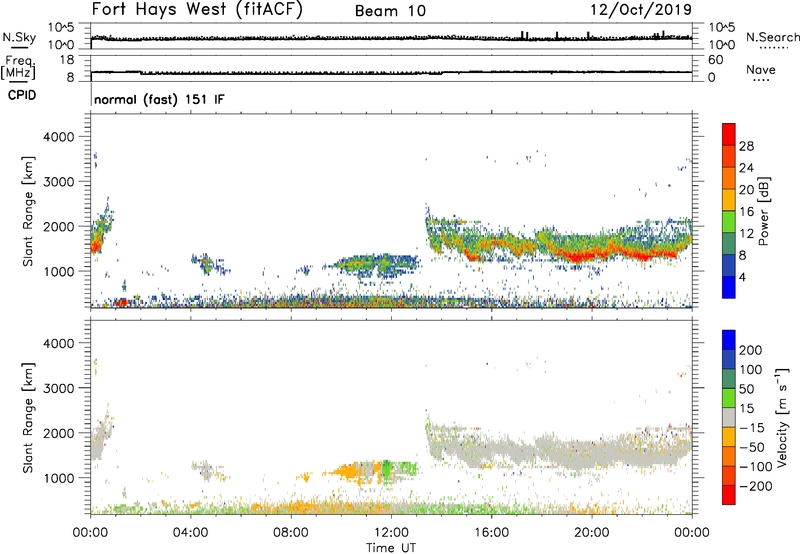Click red strong echo near 20:00 in power panel
The height and width of the screenshot is (554, 800).
pos(582,256)
